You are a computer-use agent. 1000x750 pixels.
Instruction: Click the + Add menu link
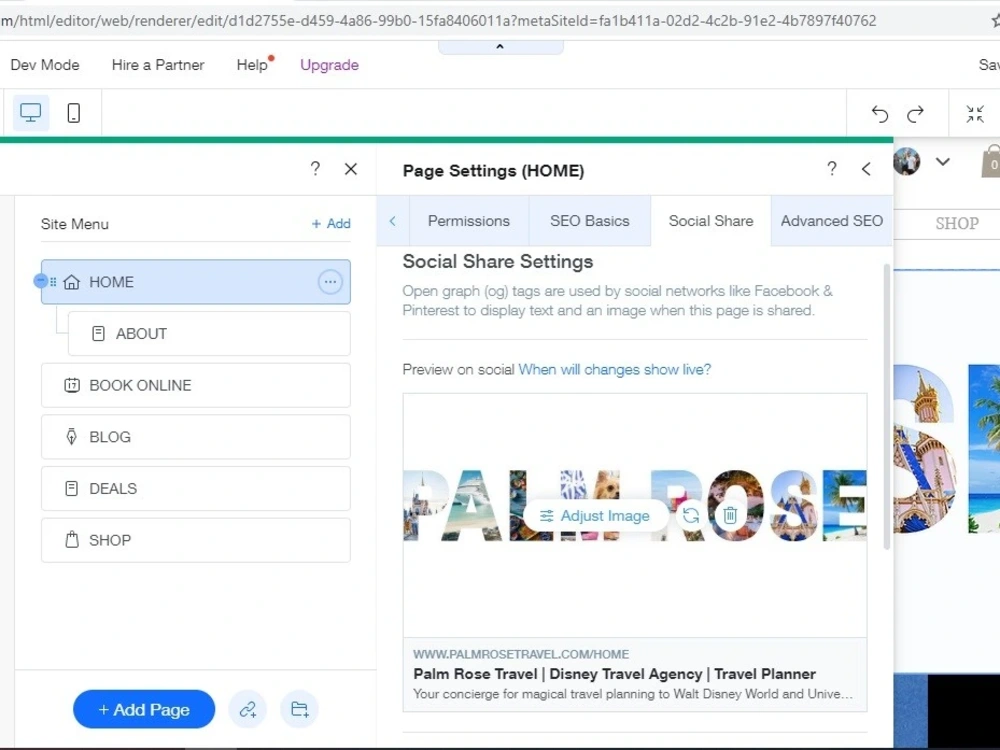pyautogui.click(x=331, y=224)
